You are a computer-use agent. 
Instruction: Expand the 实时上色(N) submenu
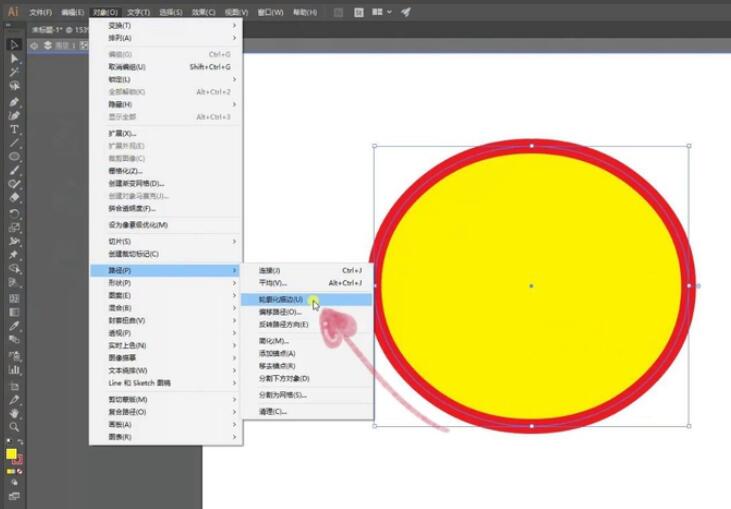(x=166, y=345)
